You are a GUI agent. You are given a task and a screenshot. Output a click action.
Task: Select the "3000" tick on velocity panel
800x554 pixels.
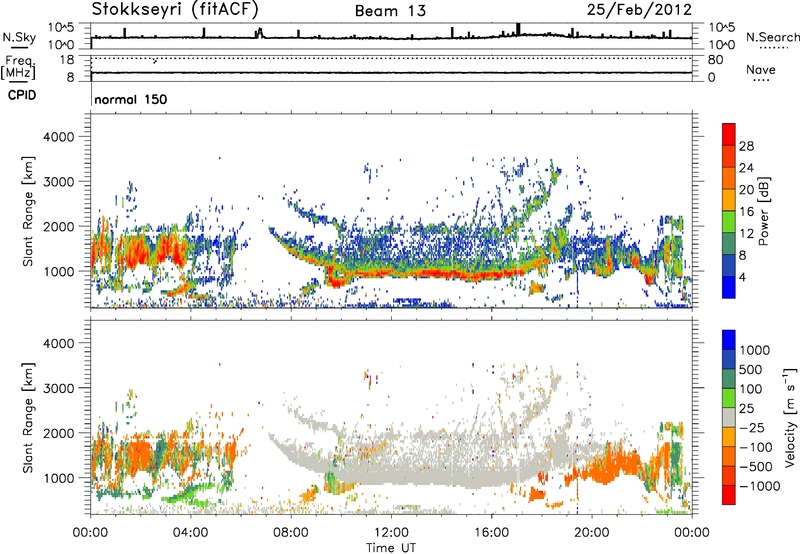59,388
